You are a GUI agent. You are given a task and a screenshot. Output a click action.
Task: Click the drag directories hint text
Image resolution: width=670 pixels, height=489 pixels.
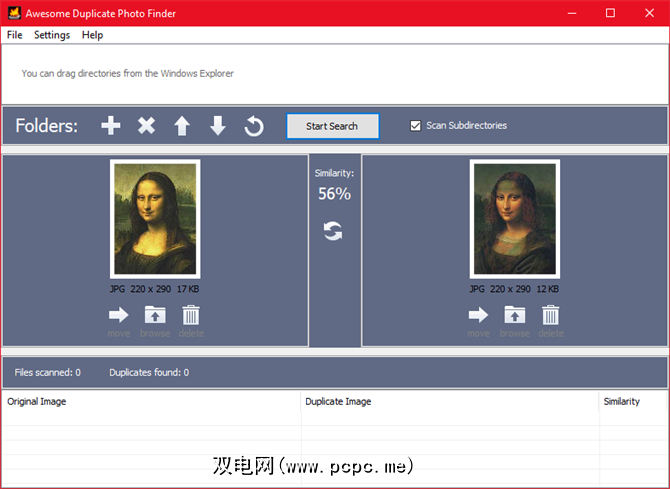coord(127,73)
